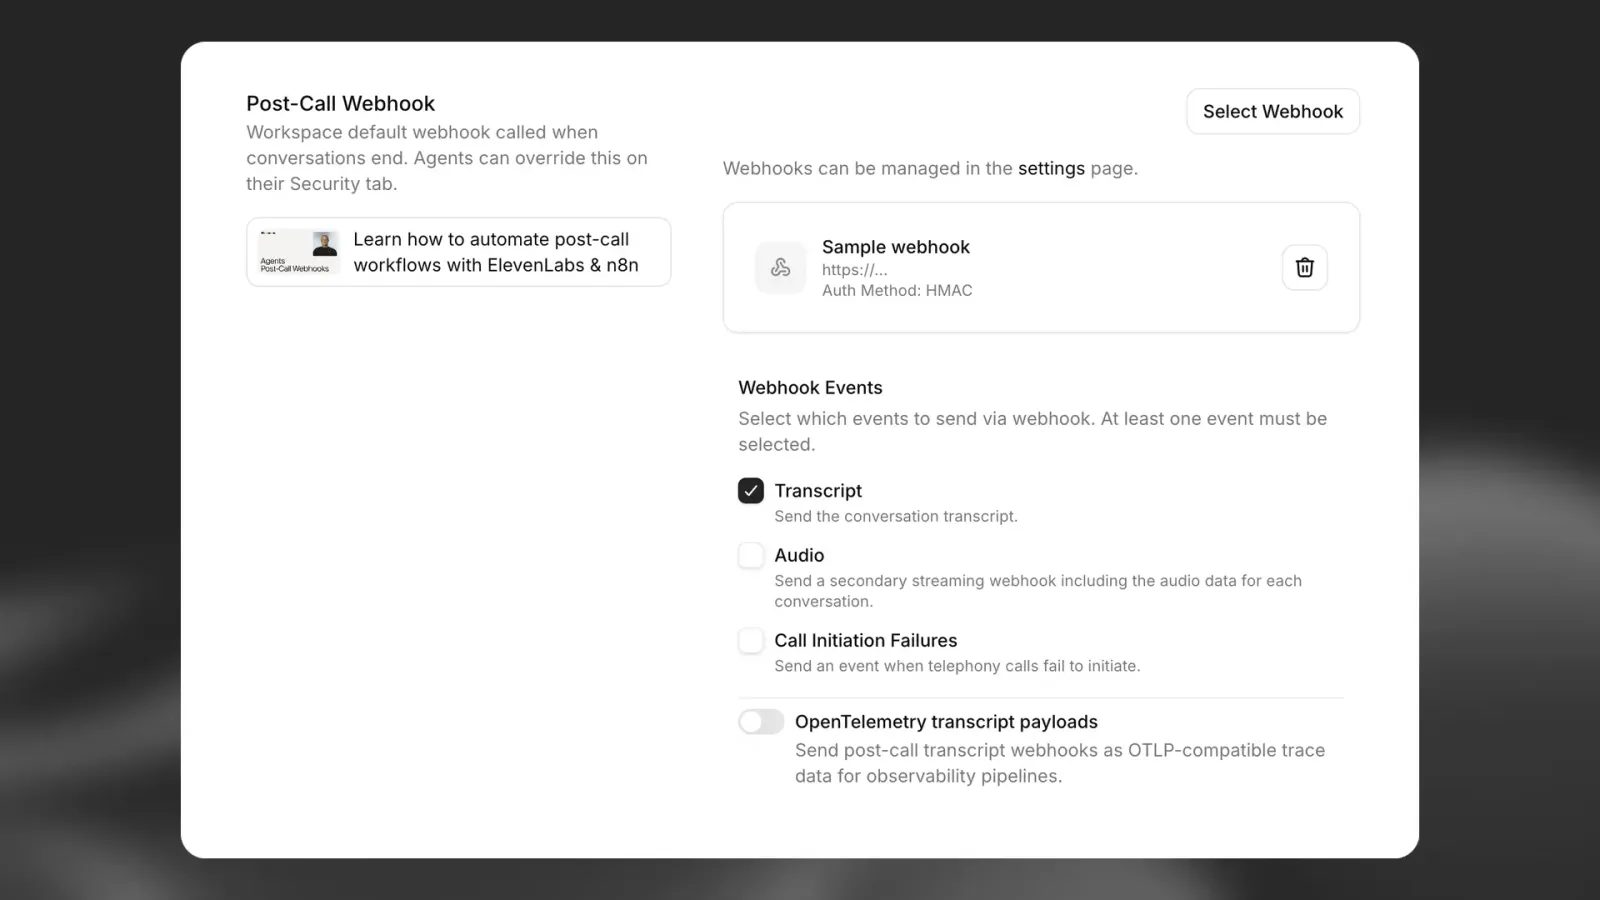Click the Call Initiation Failures label
This screenshot has width=1600, height=900.
(x=866, y=640)
